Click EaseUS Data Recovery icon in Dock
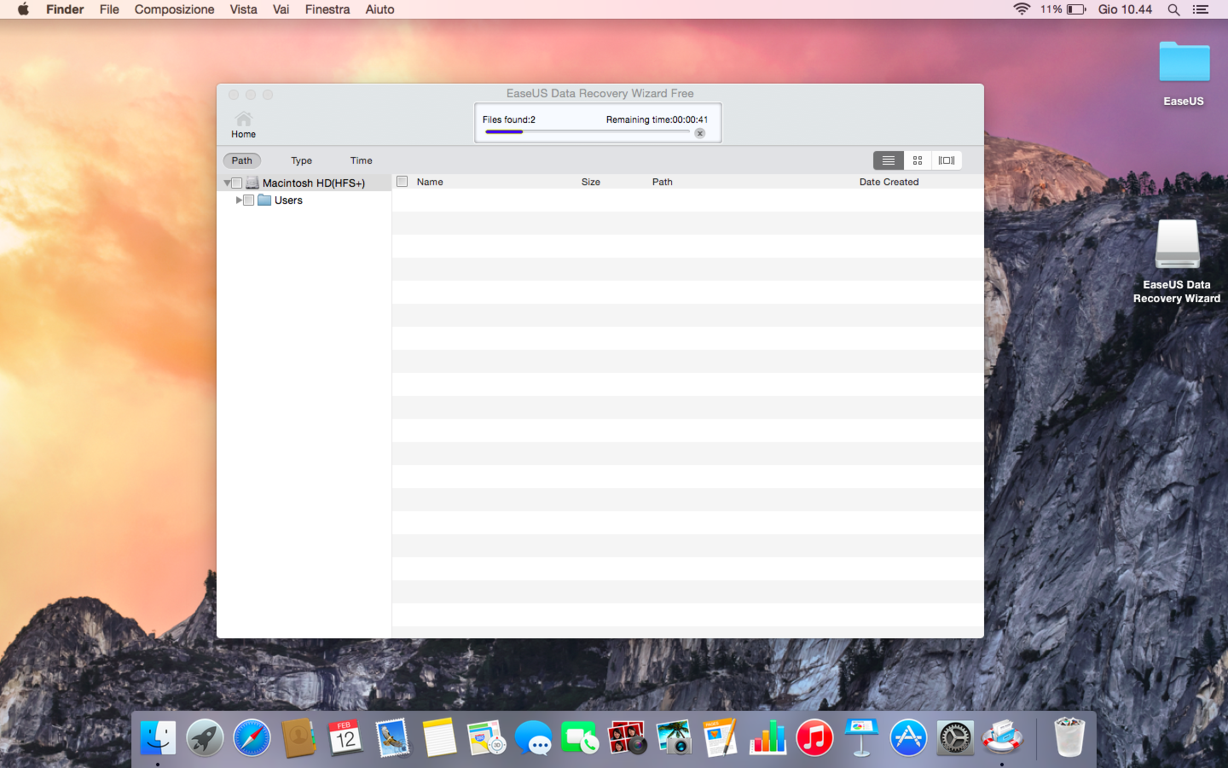Viewport: 1228px width, 768px height. pyautogui.click(x=1002, y=738)
